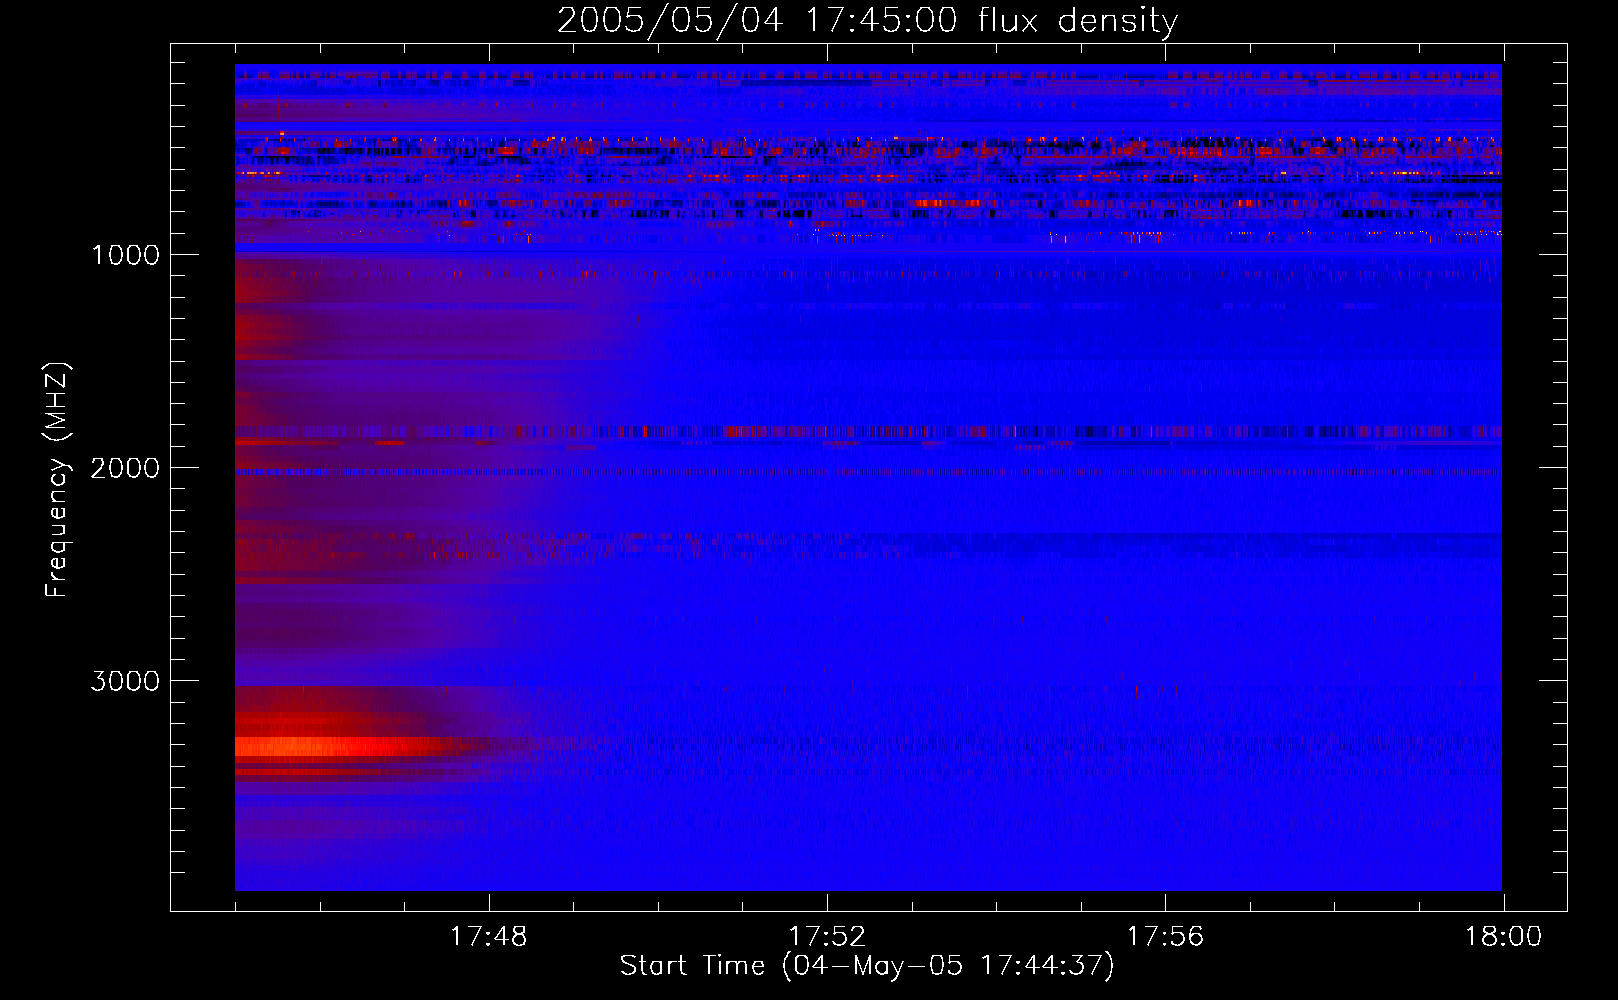1618x1000 pixels.
Task: Click the 17:56 time tick label
Action: (x=1165, y=937)
